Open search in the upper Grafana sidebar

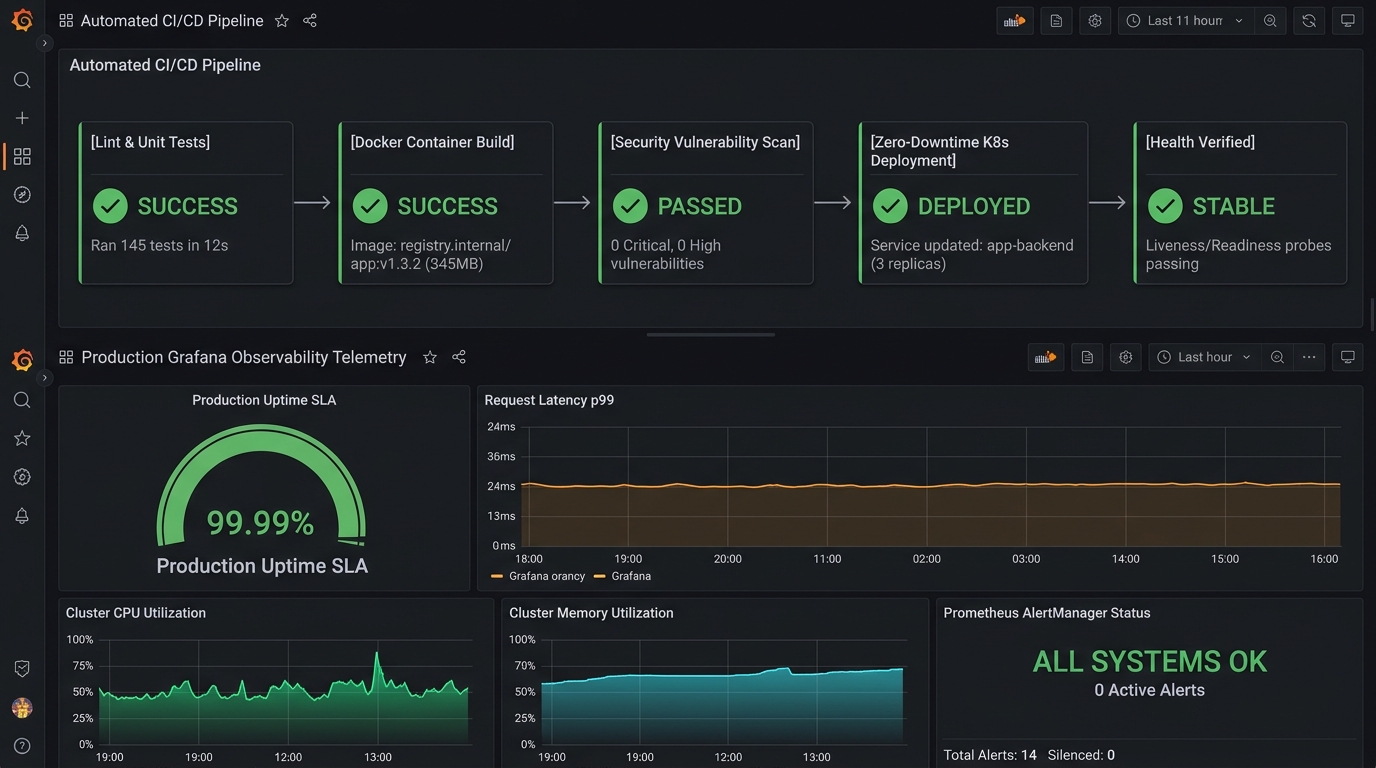coord(22,80)
